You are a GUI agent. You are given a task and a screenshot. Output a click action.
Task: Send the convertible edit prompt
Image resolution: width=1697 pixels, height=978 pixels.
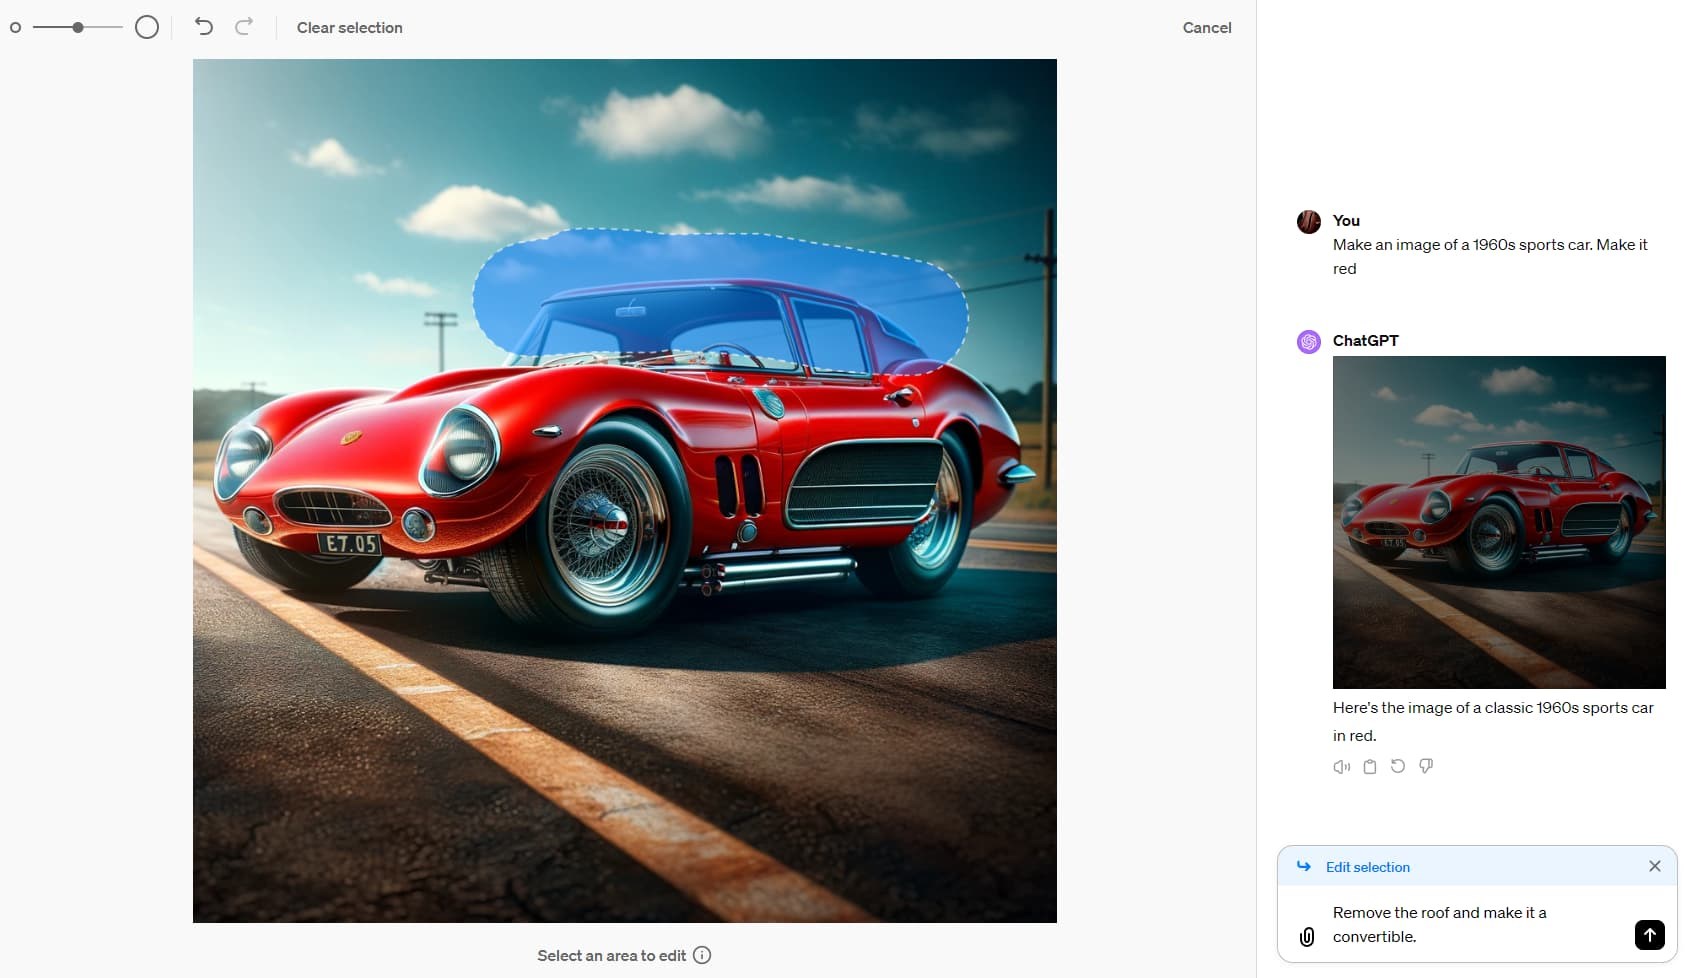pyautogui.click(x=1649, y=935)
